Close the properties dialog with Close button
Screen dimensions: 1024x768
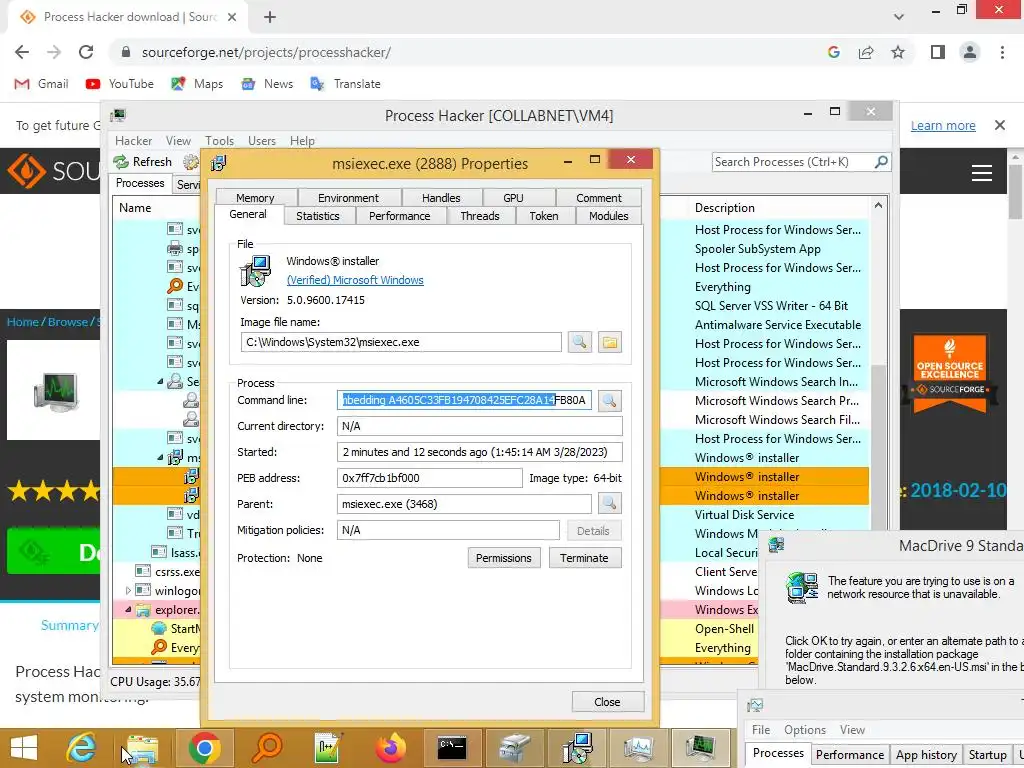[x=607, y=701]
